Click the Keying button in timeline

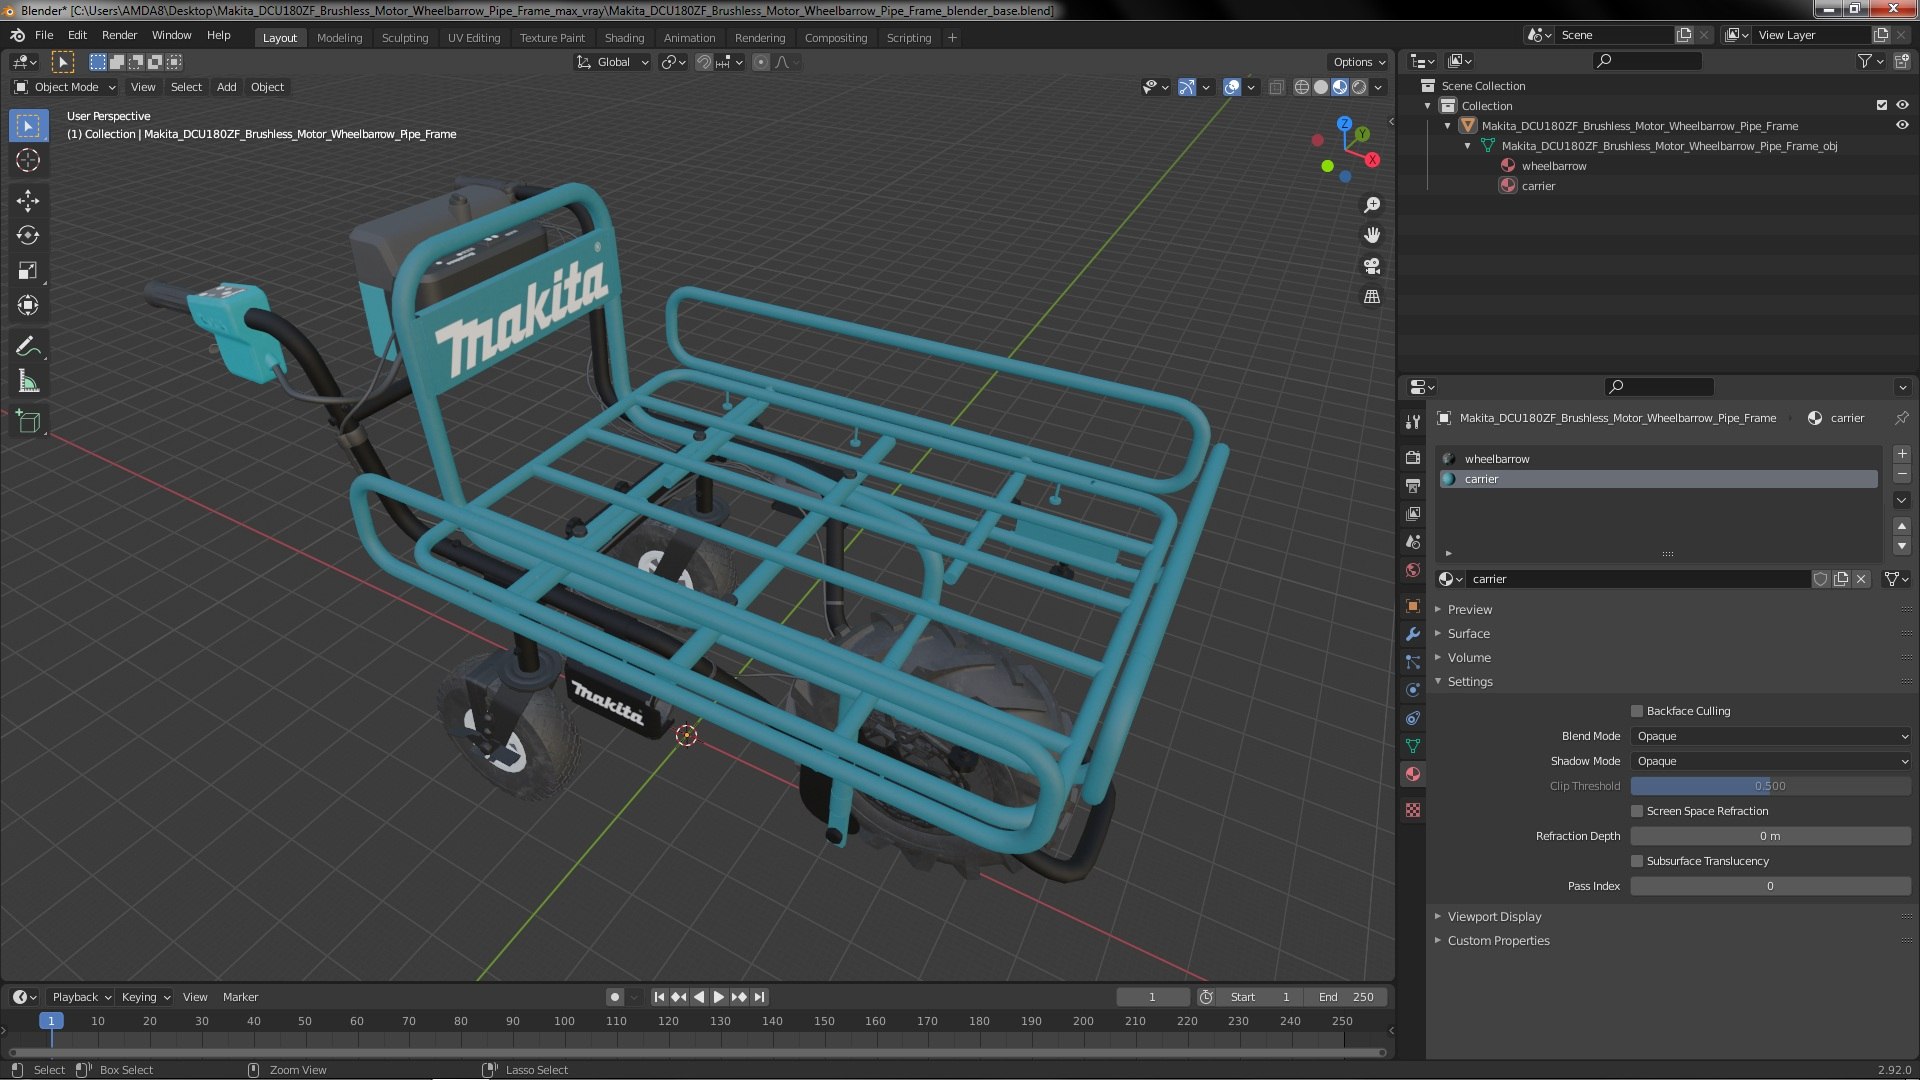(x=145, y=997)
